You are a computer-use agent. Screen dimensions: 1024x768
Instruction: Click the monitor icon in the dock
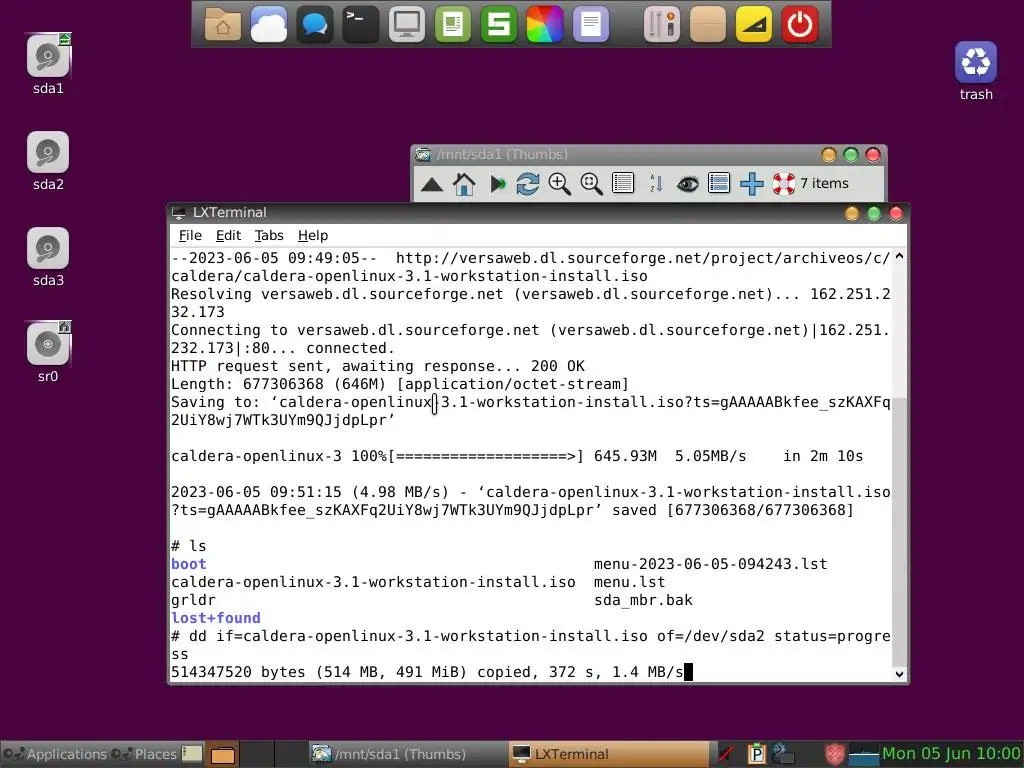[407, 25]
